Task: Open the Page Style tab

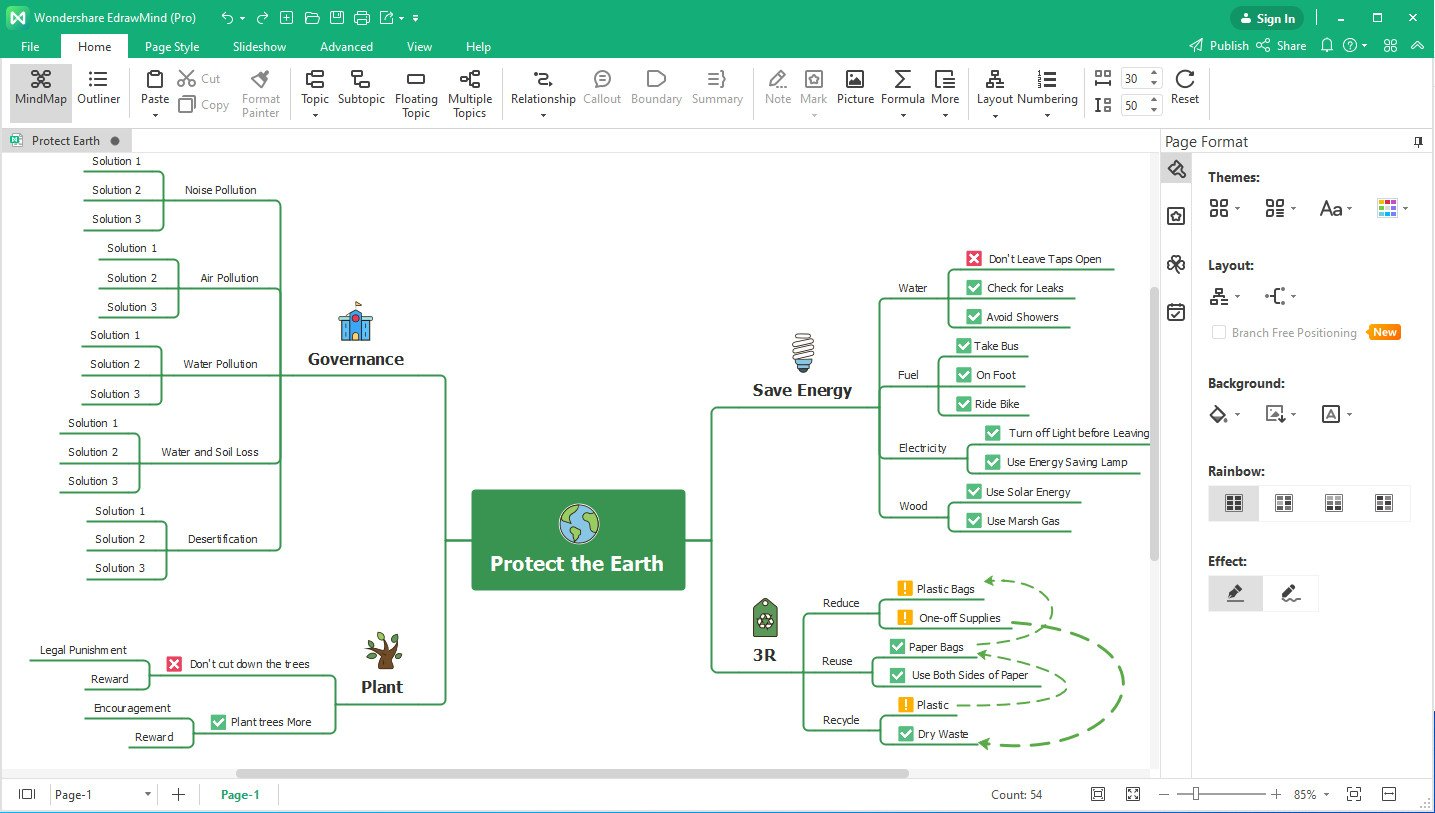Action: (x=172, y=46)
